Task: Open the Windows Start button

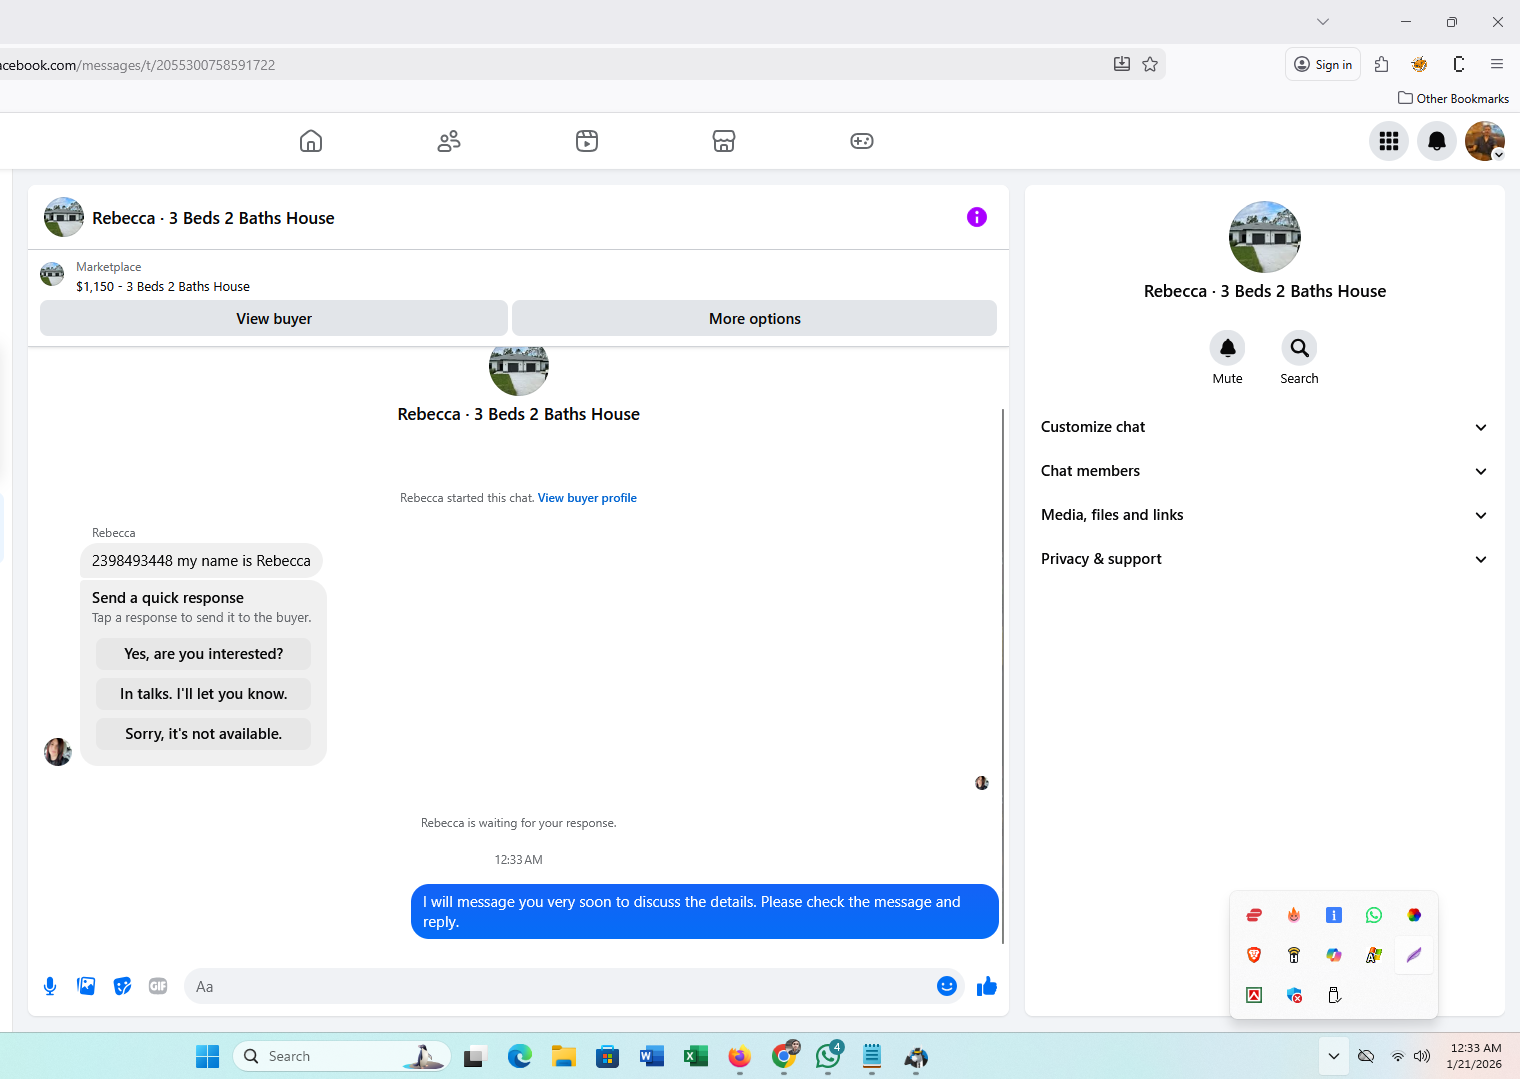Action: pos(208,1056)
